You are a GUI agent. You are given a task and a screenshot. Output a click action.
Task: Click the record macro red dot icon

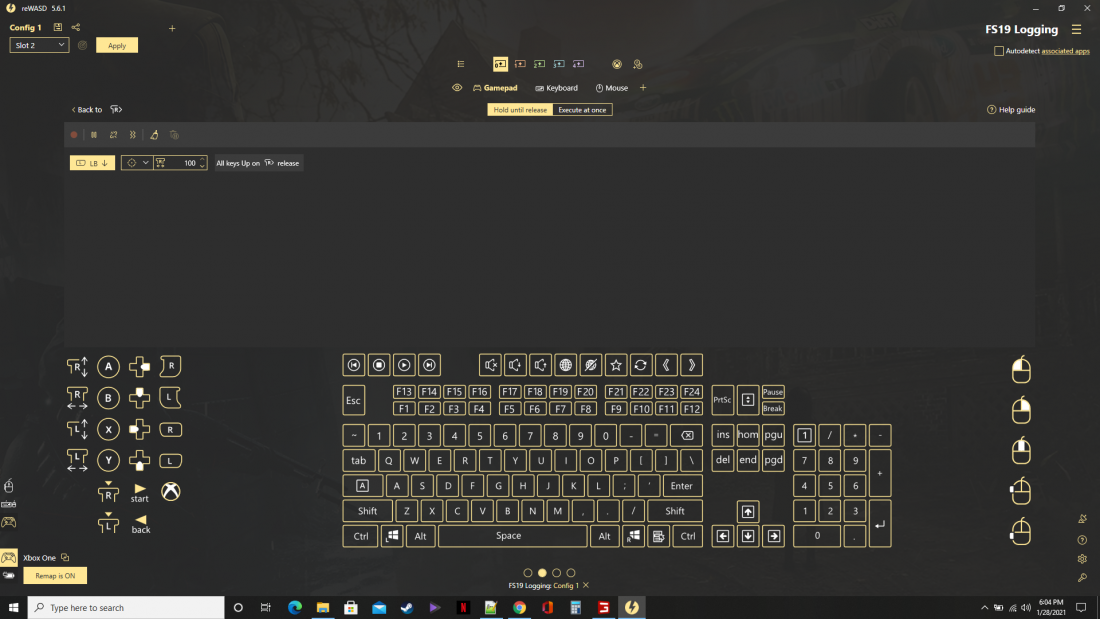tap(73, 134)
